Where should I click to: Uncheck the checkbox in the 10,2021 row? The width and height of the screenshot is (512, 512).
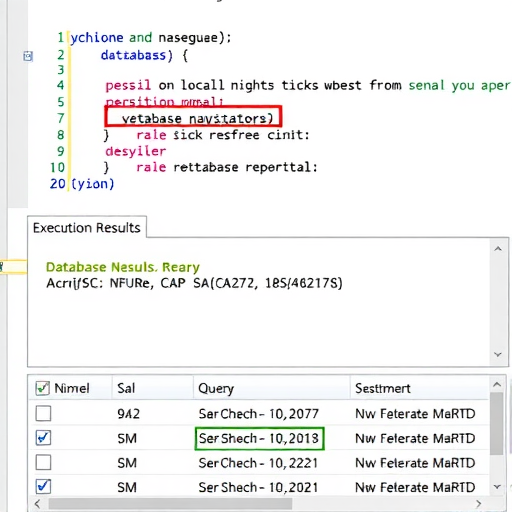43,487
